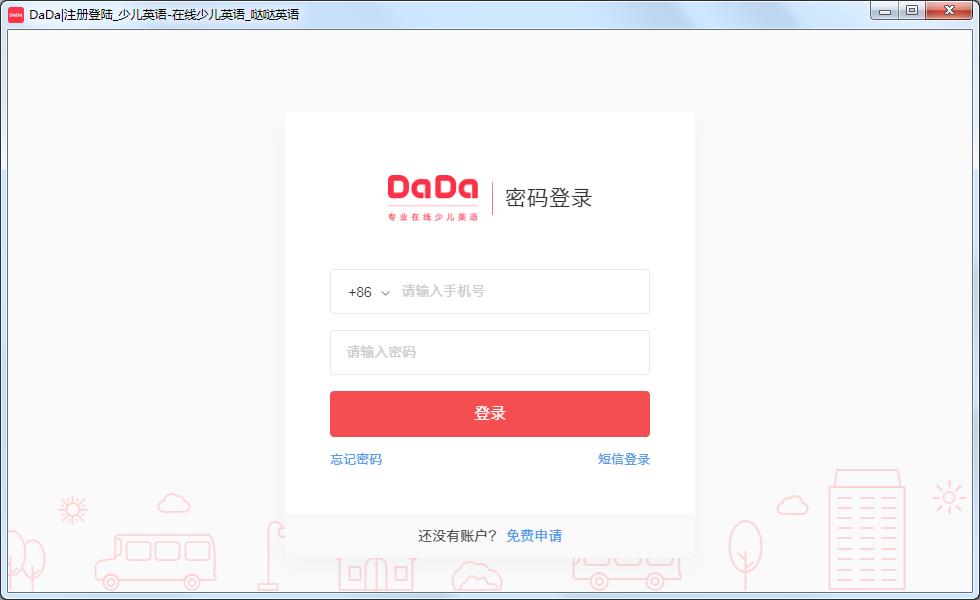
Task: Click the DaDa app icon in title bar
Action: 16,14
